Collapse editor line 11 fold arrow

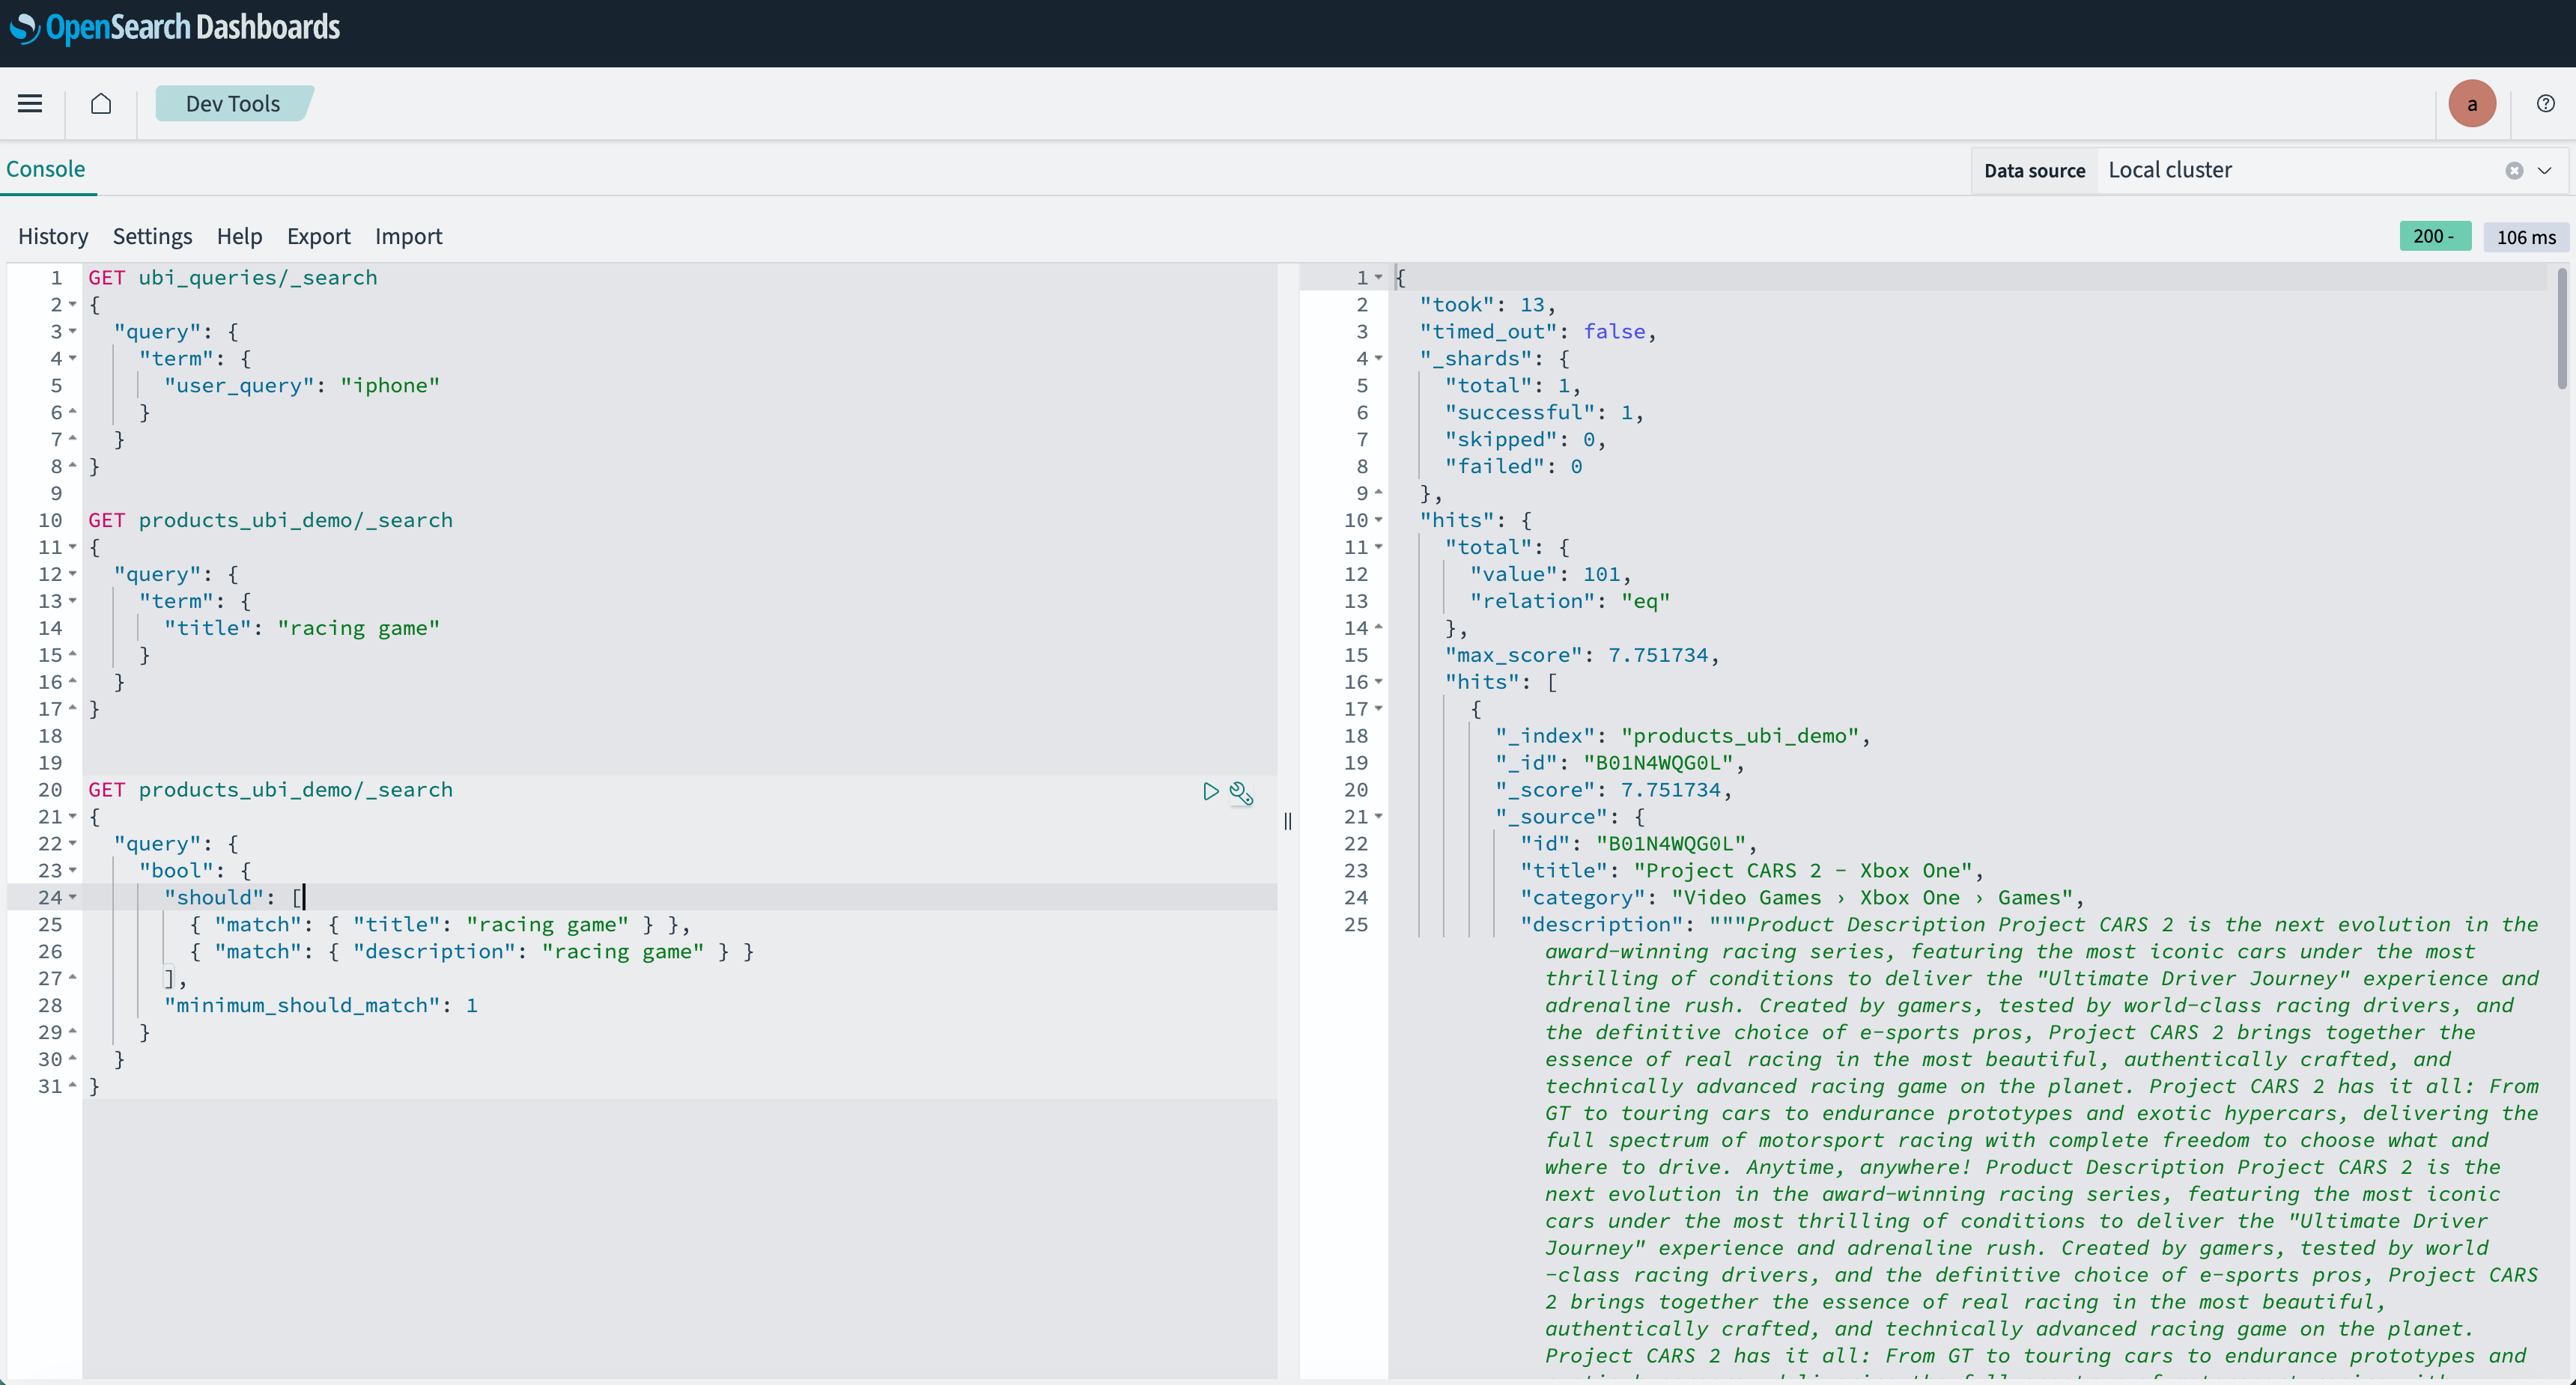coord(73,548)
